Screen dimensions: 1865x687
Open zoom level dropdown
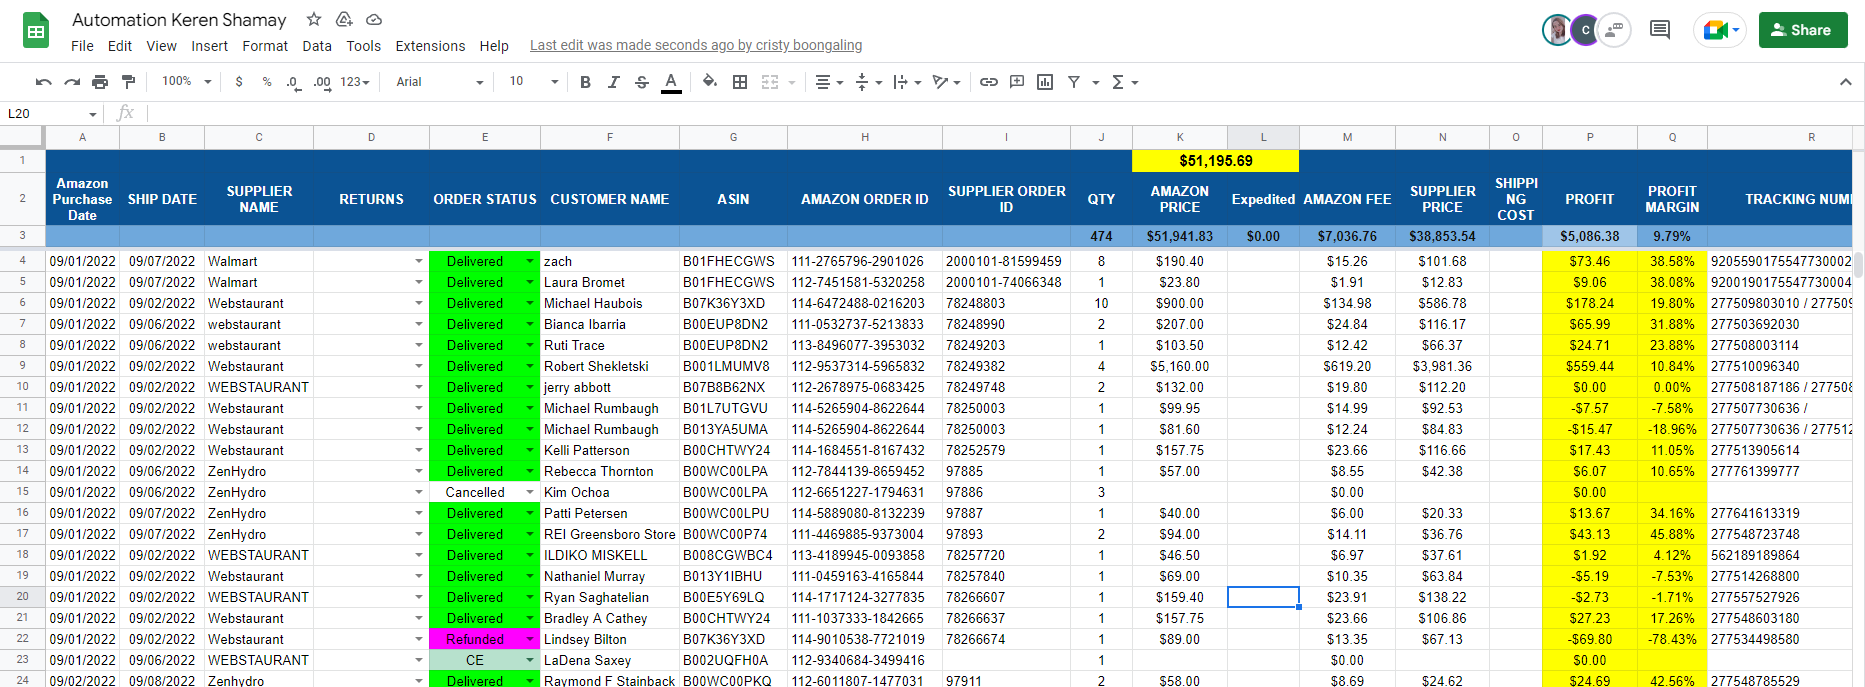tap(187, 82)
